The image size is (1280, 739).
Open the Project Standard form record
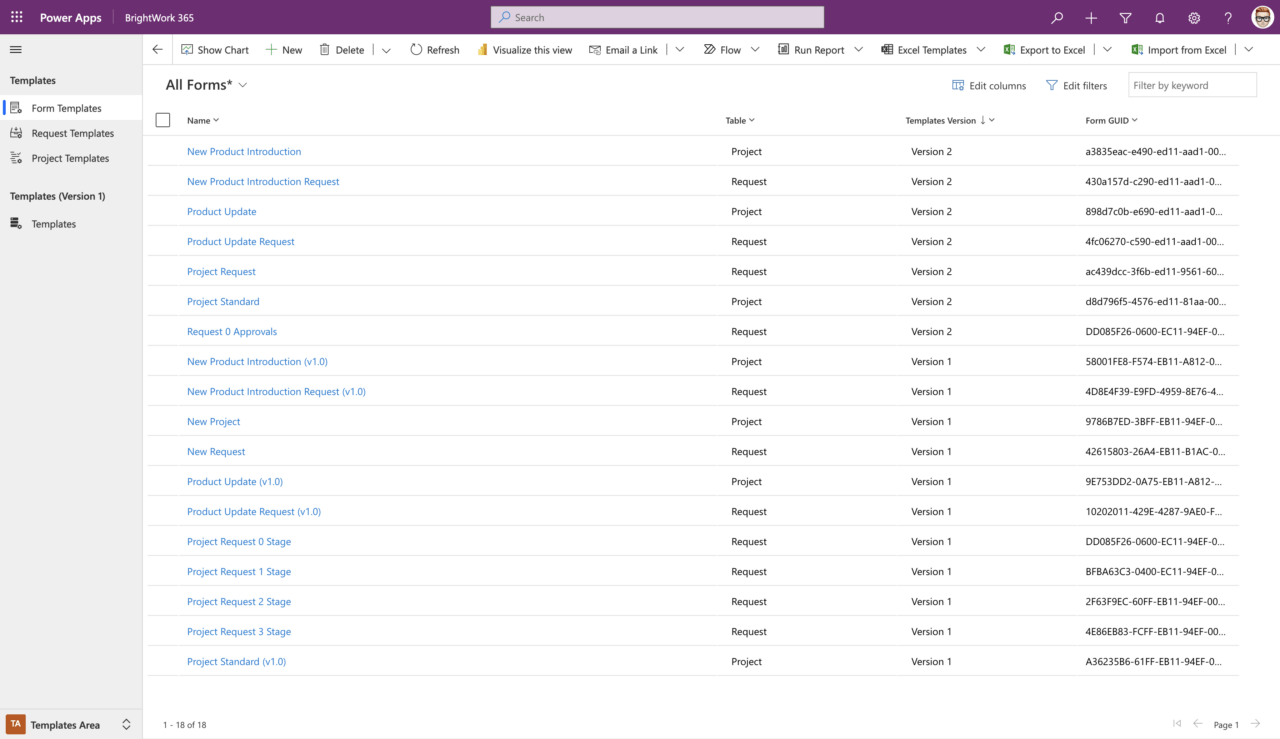pyautogui.click(x=222, y=301)
